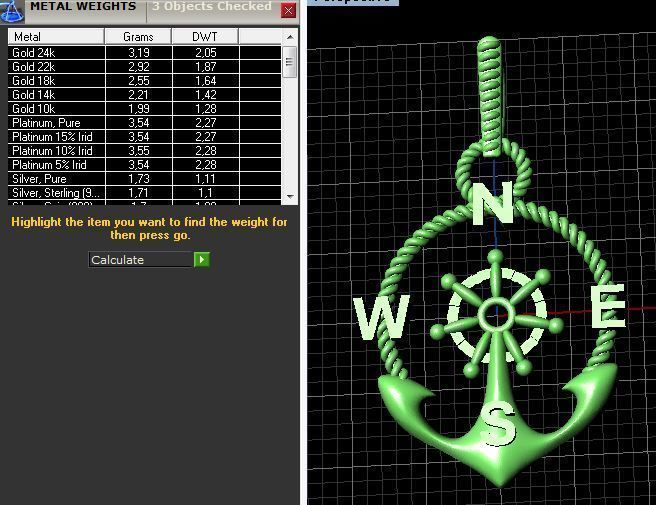Viewport: 656px width, 505px height.
Task: Select the Platinum, Pure row
Action: (144, 123)
